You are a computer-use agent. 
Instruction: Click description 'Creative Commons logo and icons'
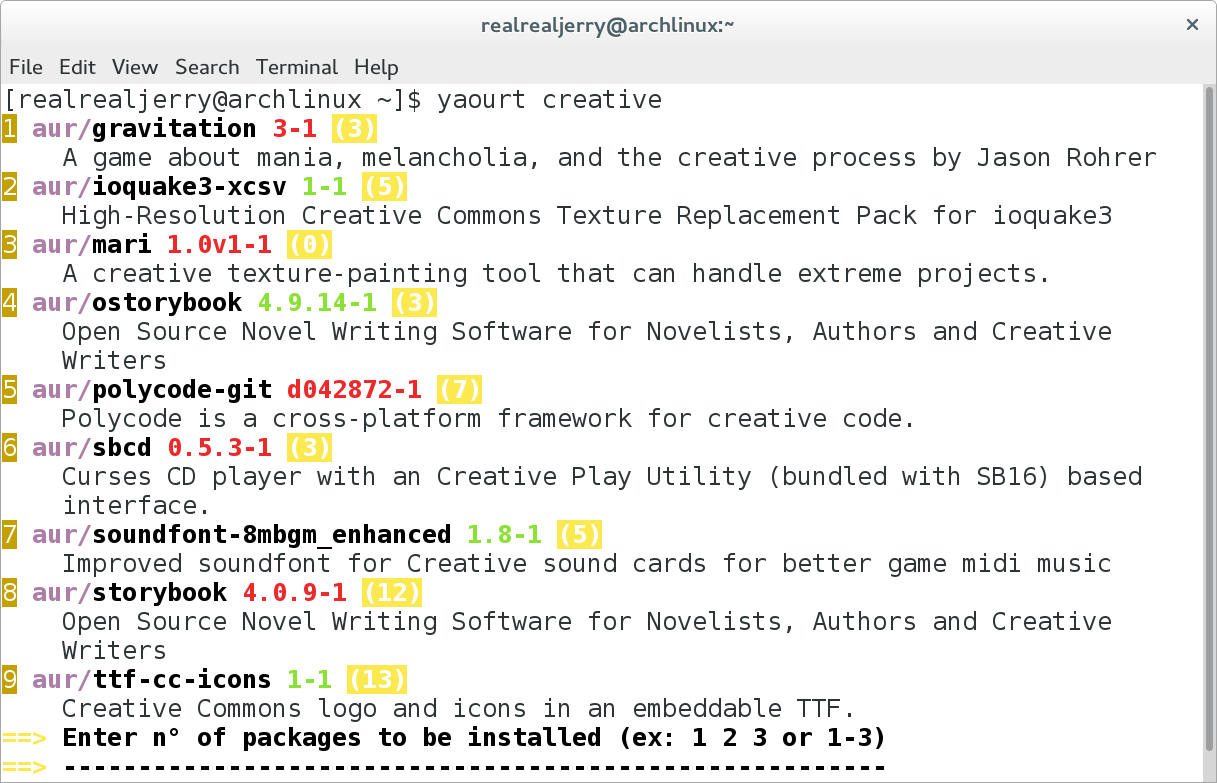click(x=459, y=709)
